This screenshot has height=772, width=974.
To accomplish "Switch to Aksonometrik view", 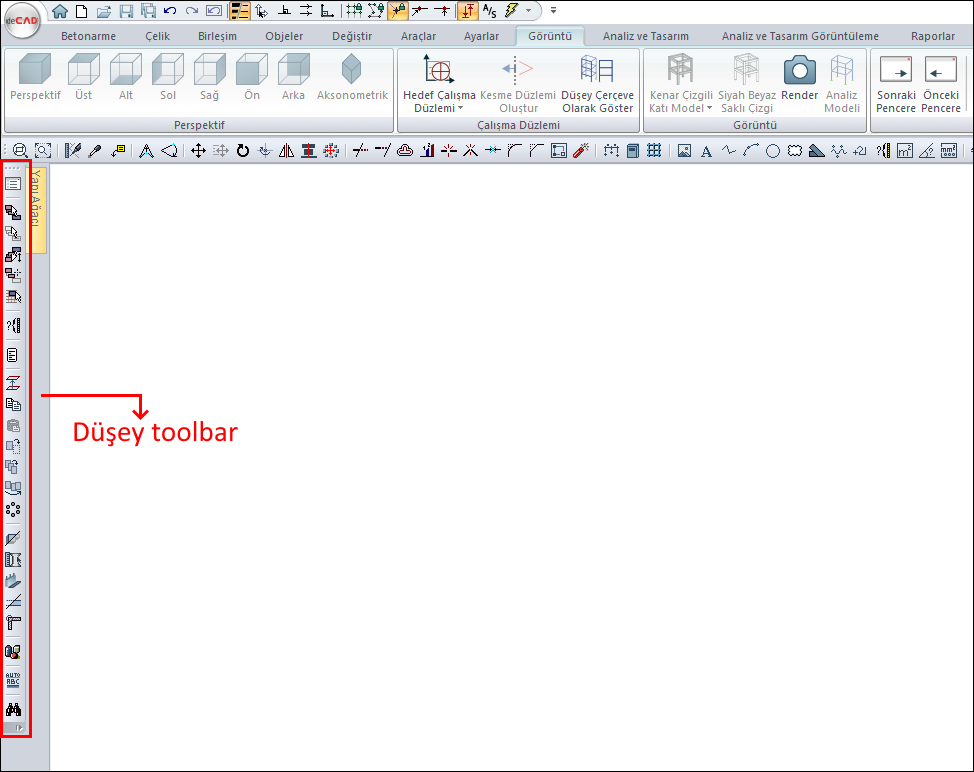I will pos(352,77).
